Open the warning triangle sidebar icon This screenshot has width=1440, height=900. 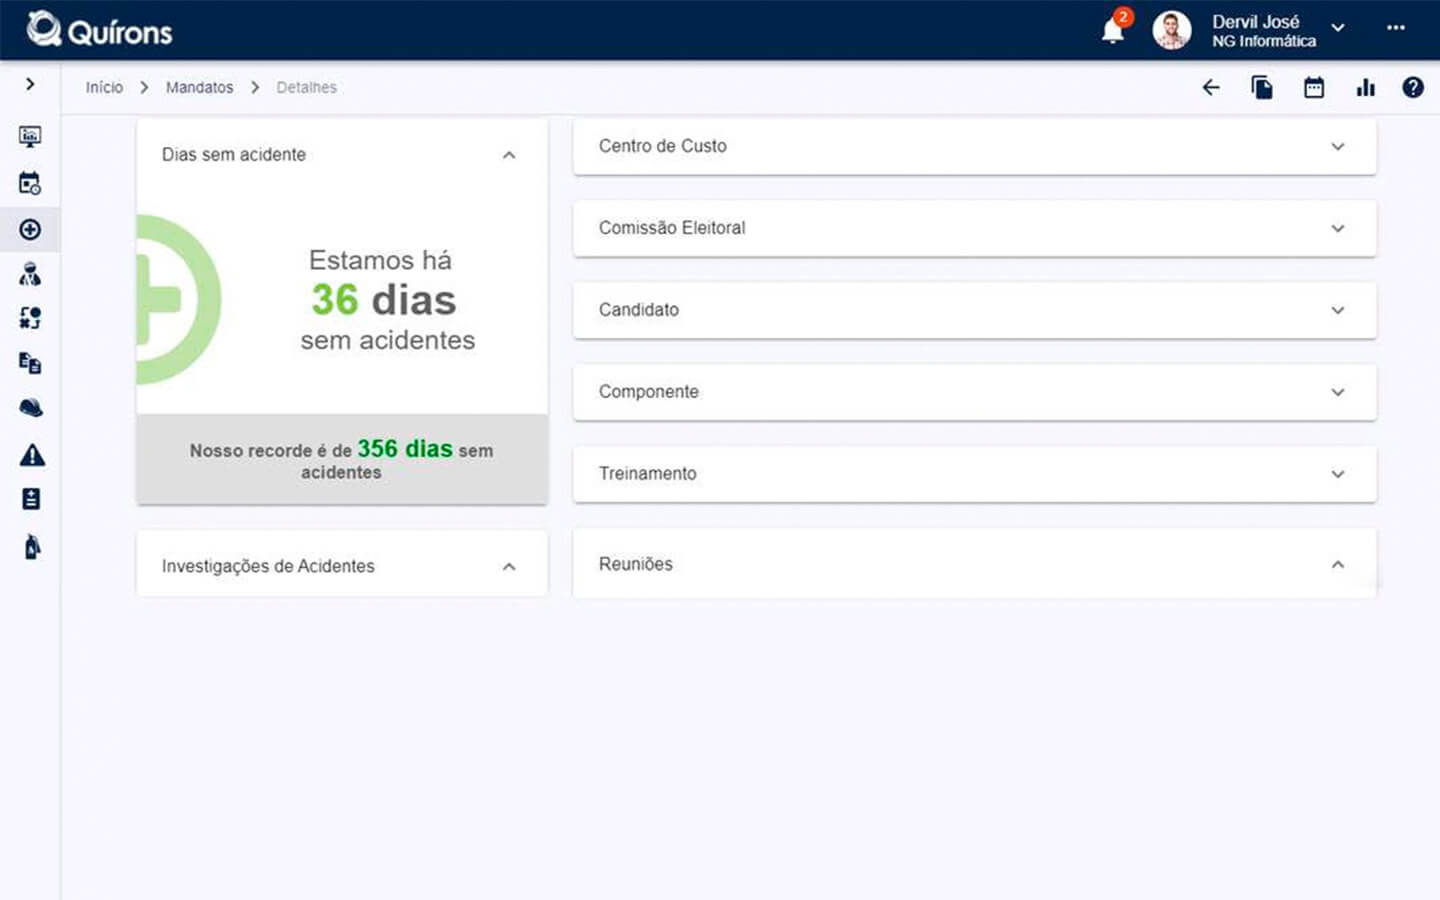point(31,455)
